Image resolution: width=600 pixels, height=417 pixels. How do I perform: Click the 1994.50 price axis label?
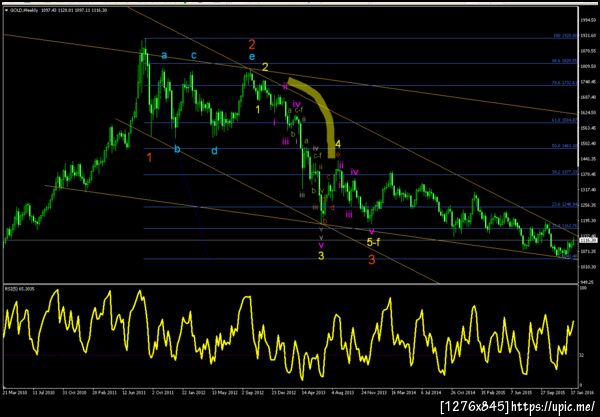587,20
